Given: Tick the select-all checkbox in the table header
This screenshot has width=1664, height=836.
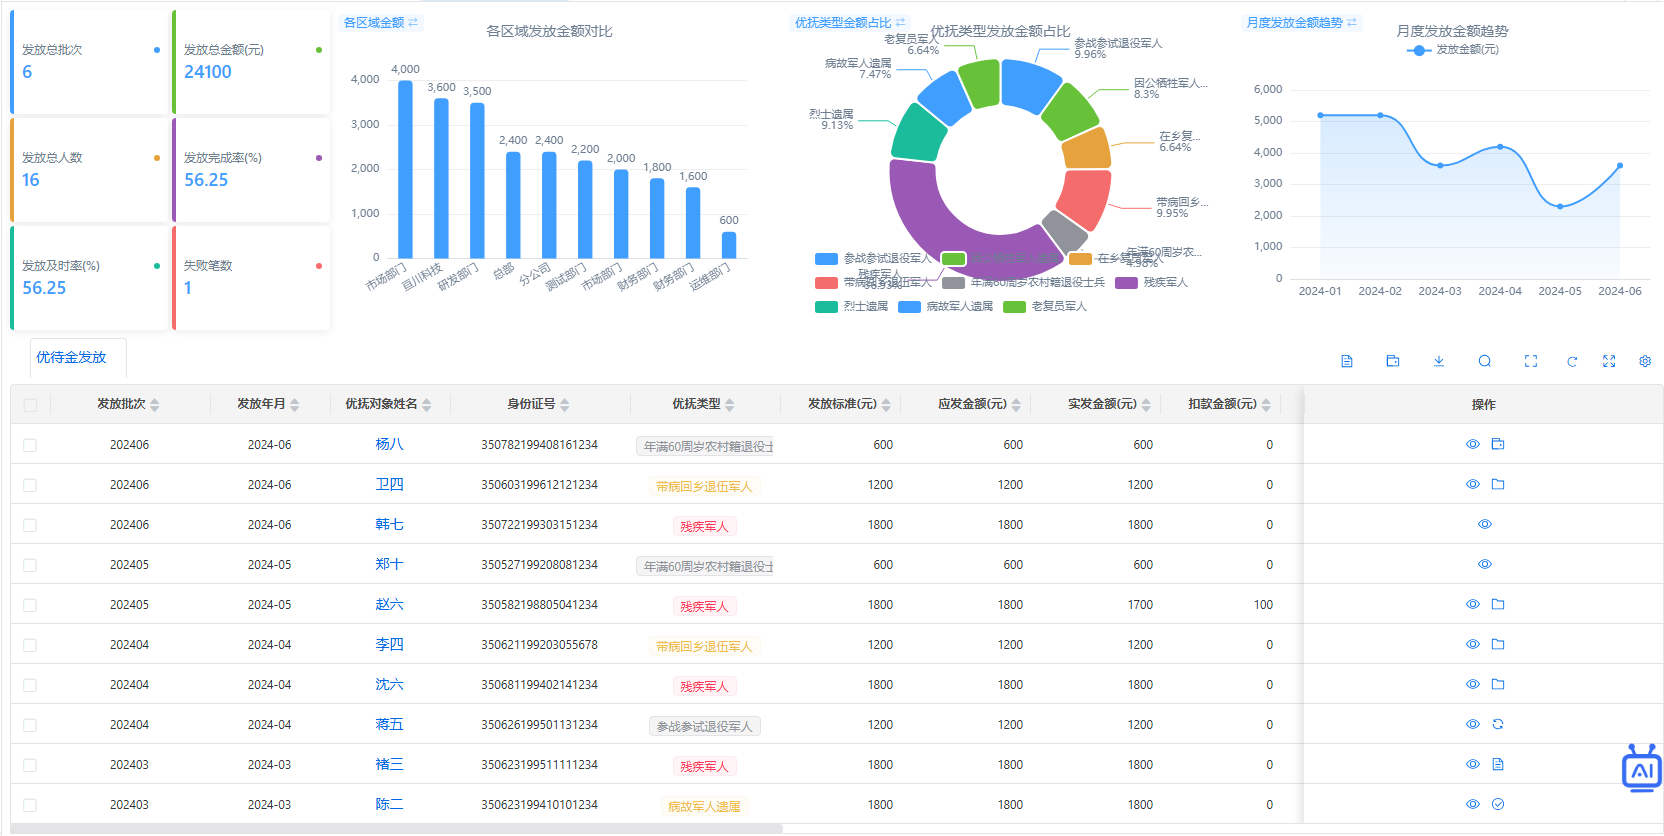Looking at the screenshot, I should (x=30, y=405).
